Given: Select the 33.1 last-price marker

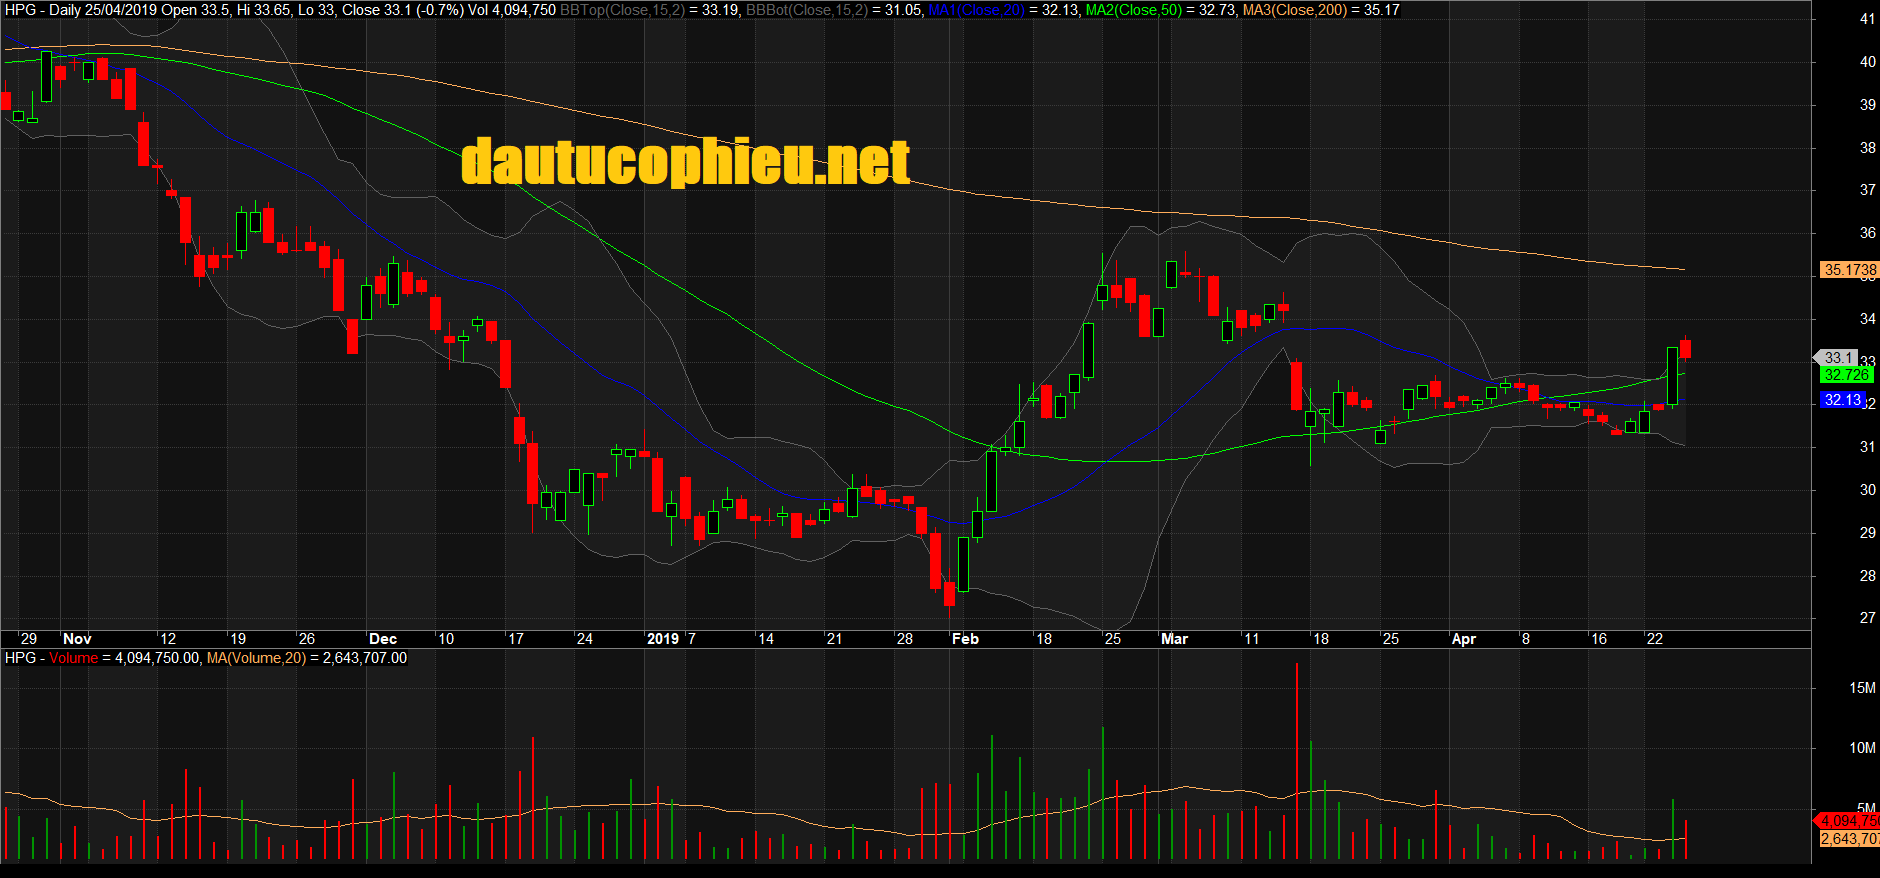Looking at the screenshot, I should [1838, 357].
